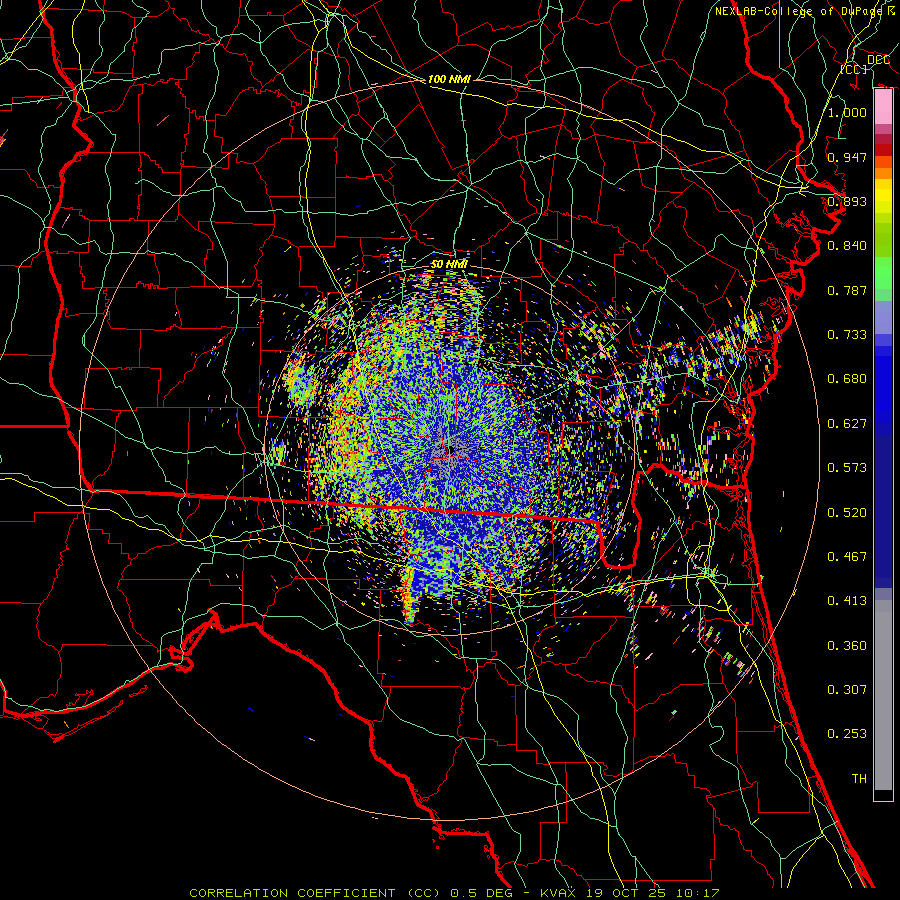The height and width of the screenshot is (900, 900).
Task: Click the 100 NMI range ring label
Action: (449, 79)
